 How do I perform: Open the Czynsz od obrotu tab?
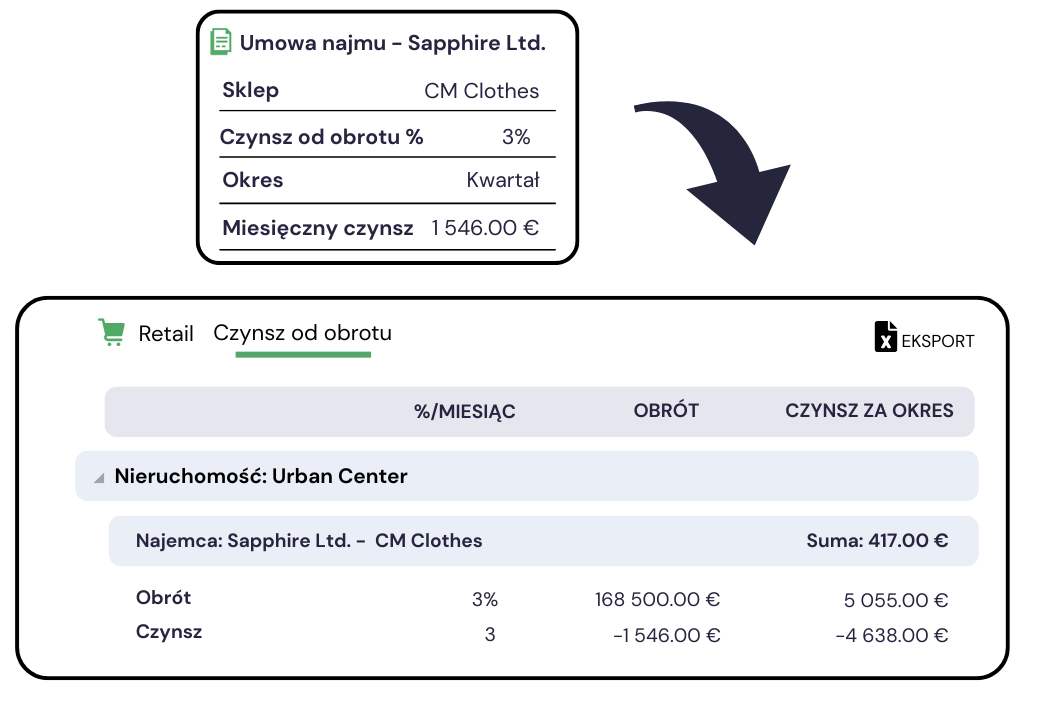(302, 333)
